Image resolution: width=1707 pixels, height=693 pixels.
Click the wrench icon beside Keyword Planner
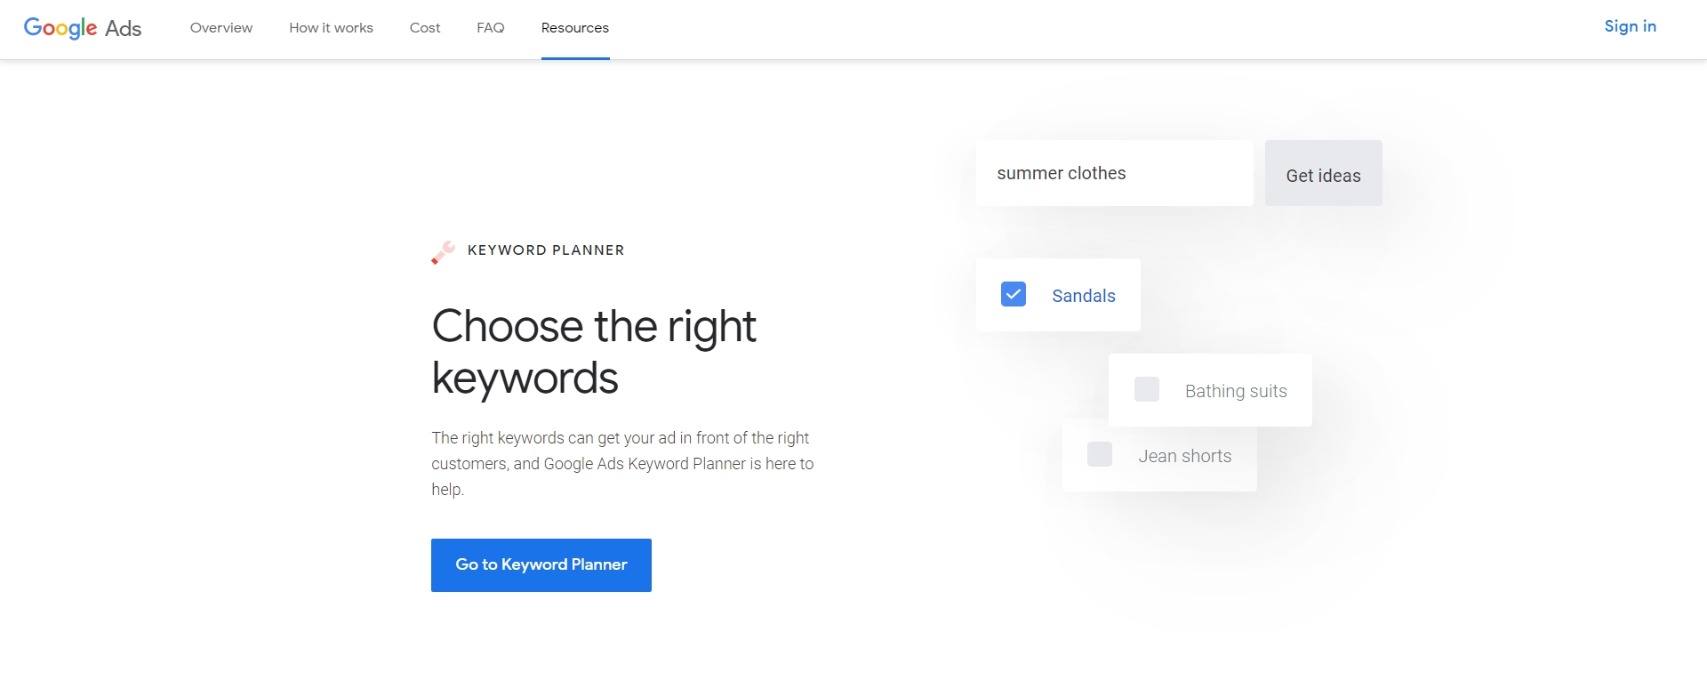(x=443, y=252)
